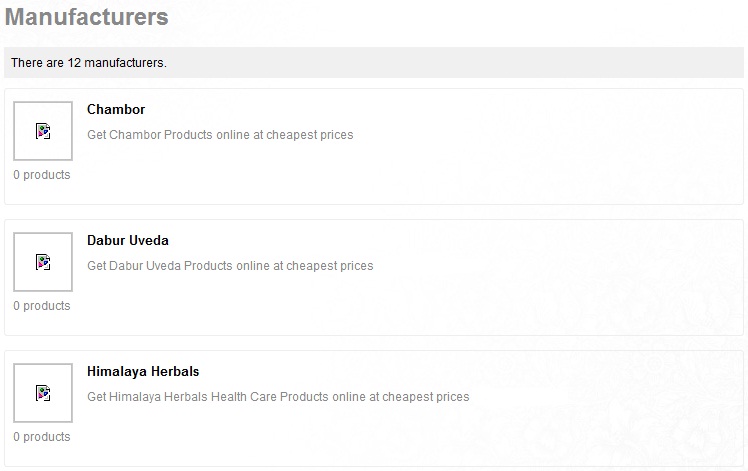Viewport: 748px width, 471px height.
Task: Click the Chambor Products description text
Action: click(x=220, y=135)
